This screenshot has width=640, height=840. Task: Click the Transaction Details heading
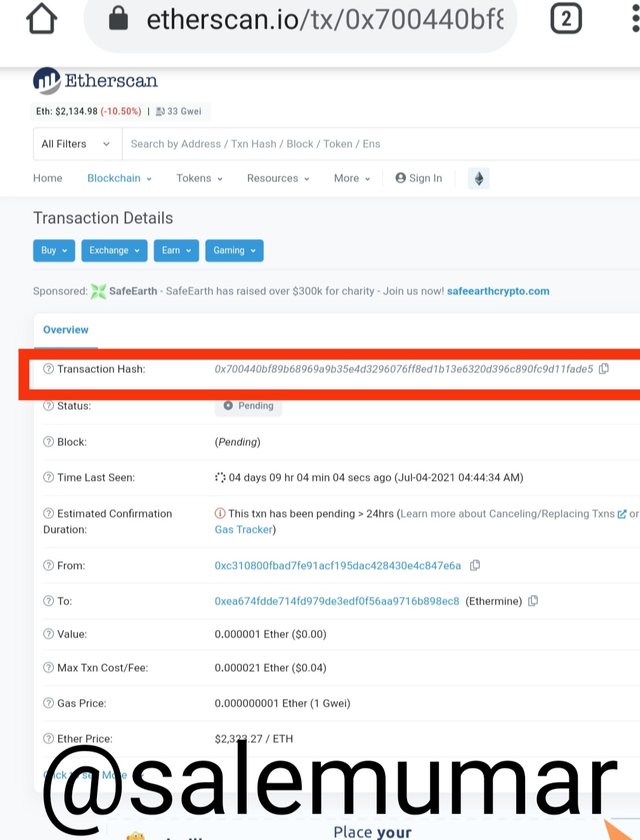[x=103, y=218]
